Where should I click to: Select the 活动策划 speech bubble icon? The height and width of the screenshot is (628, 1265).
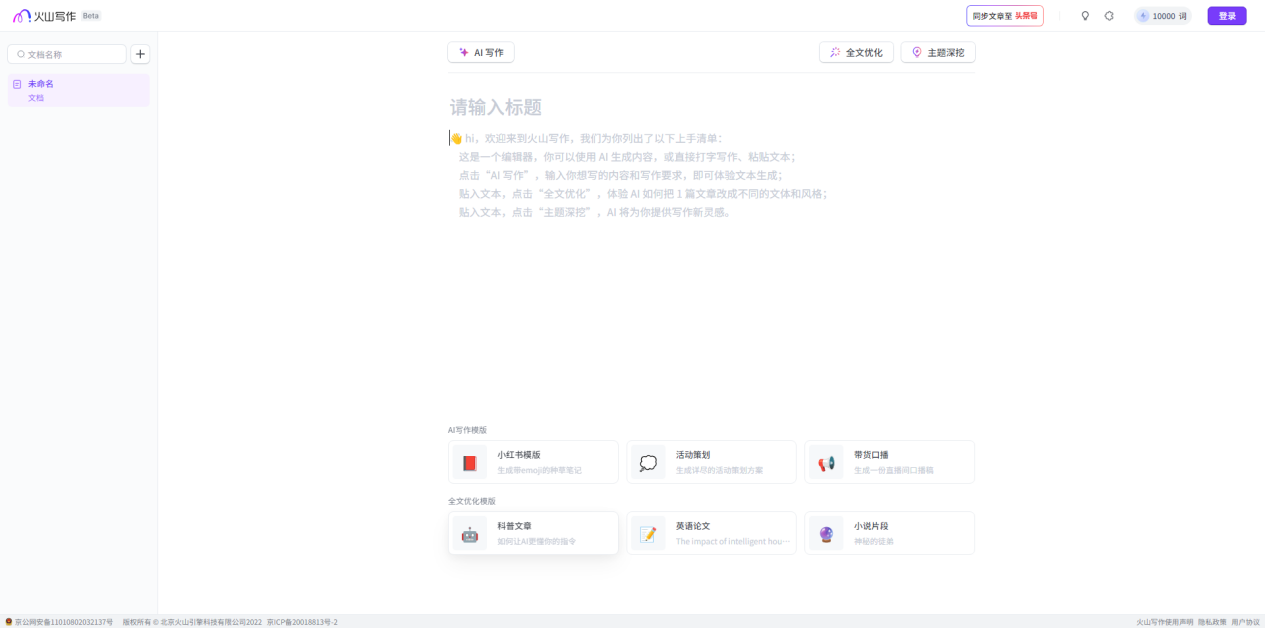(x=648, y=463)
